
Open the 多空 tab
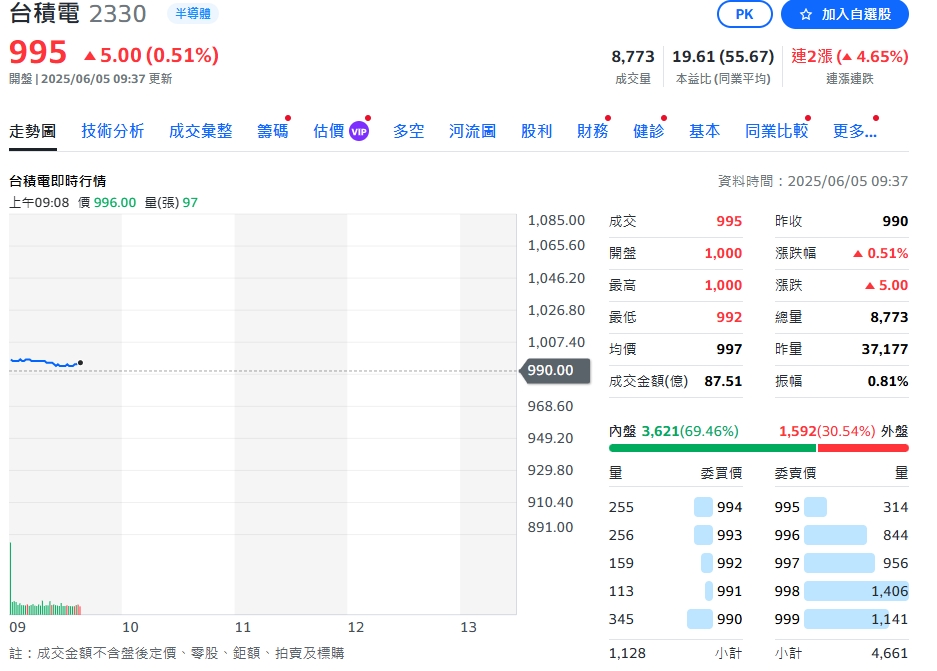coord(409,131)
